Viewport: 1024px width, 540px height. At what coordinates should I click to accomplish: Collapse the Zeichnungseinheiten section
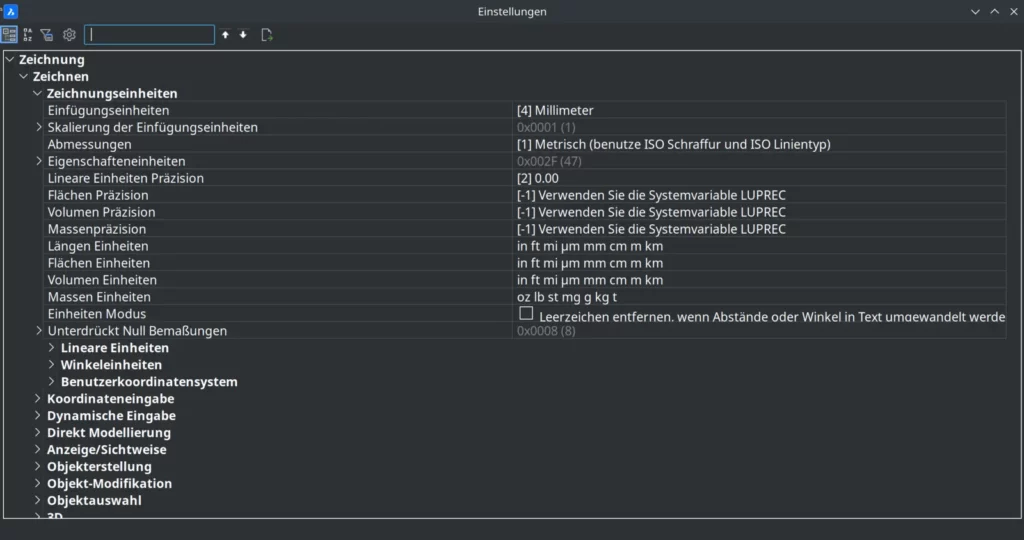click(37, 93)
